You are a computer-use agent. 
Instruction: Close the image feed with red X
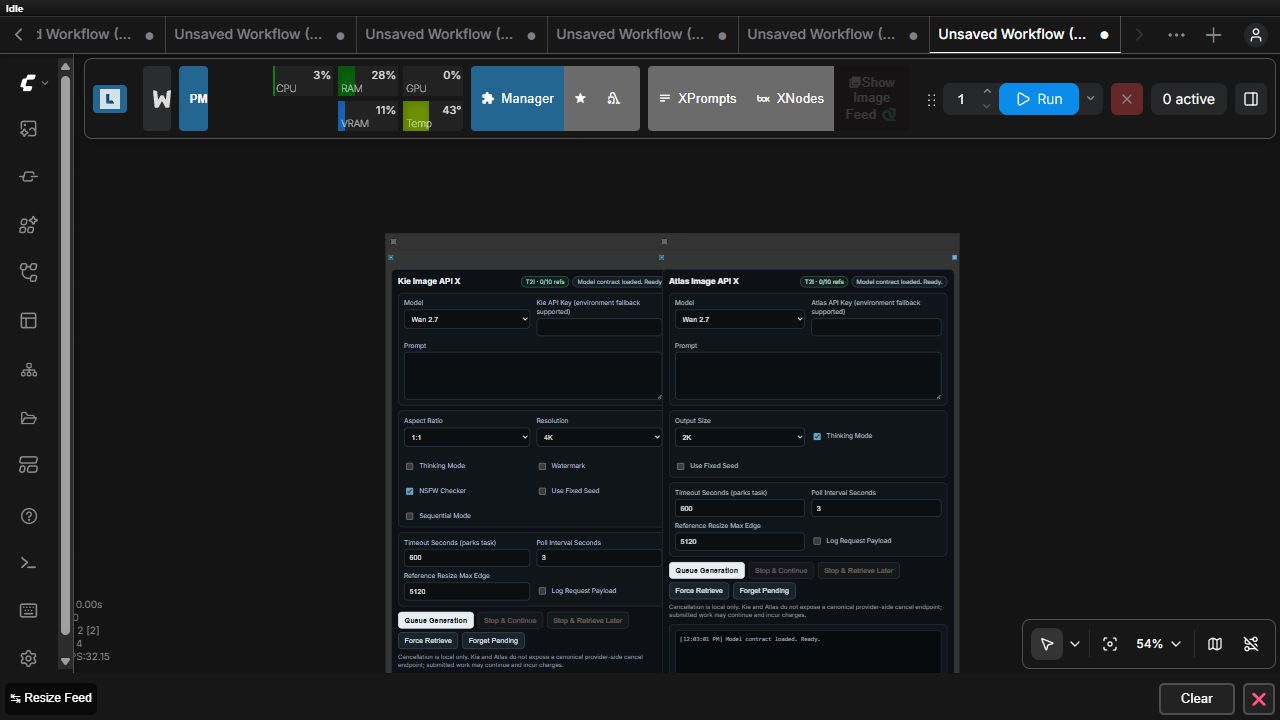click(1259, 699)
